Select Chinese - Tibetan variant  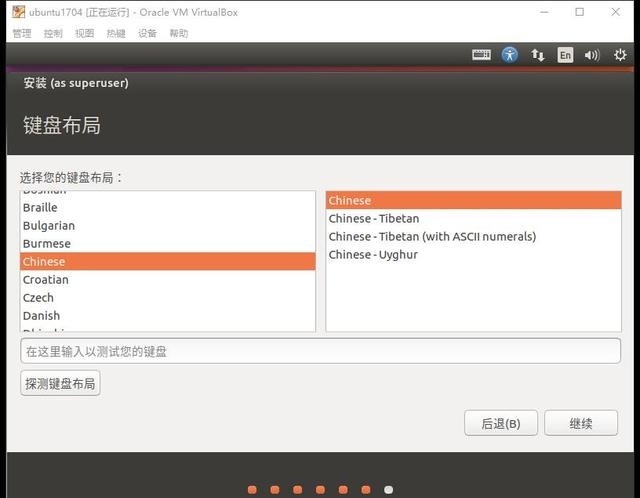coord(374,219)
